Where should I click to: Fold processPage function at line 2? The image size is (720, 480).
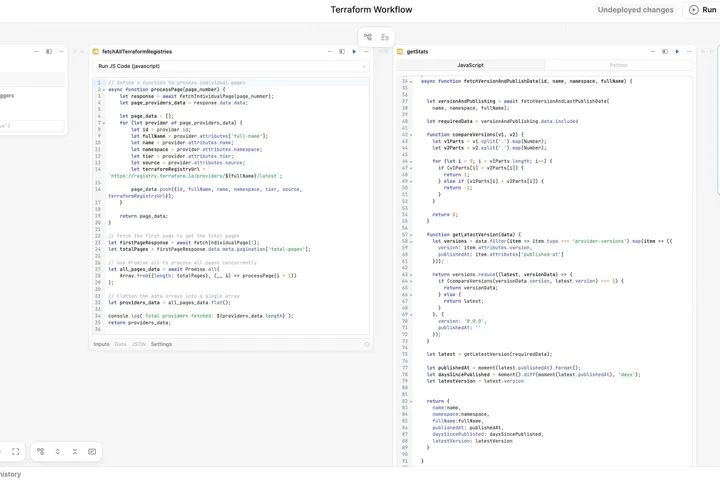pos(104,90)
